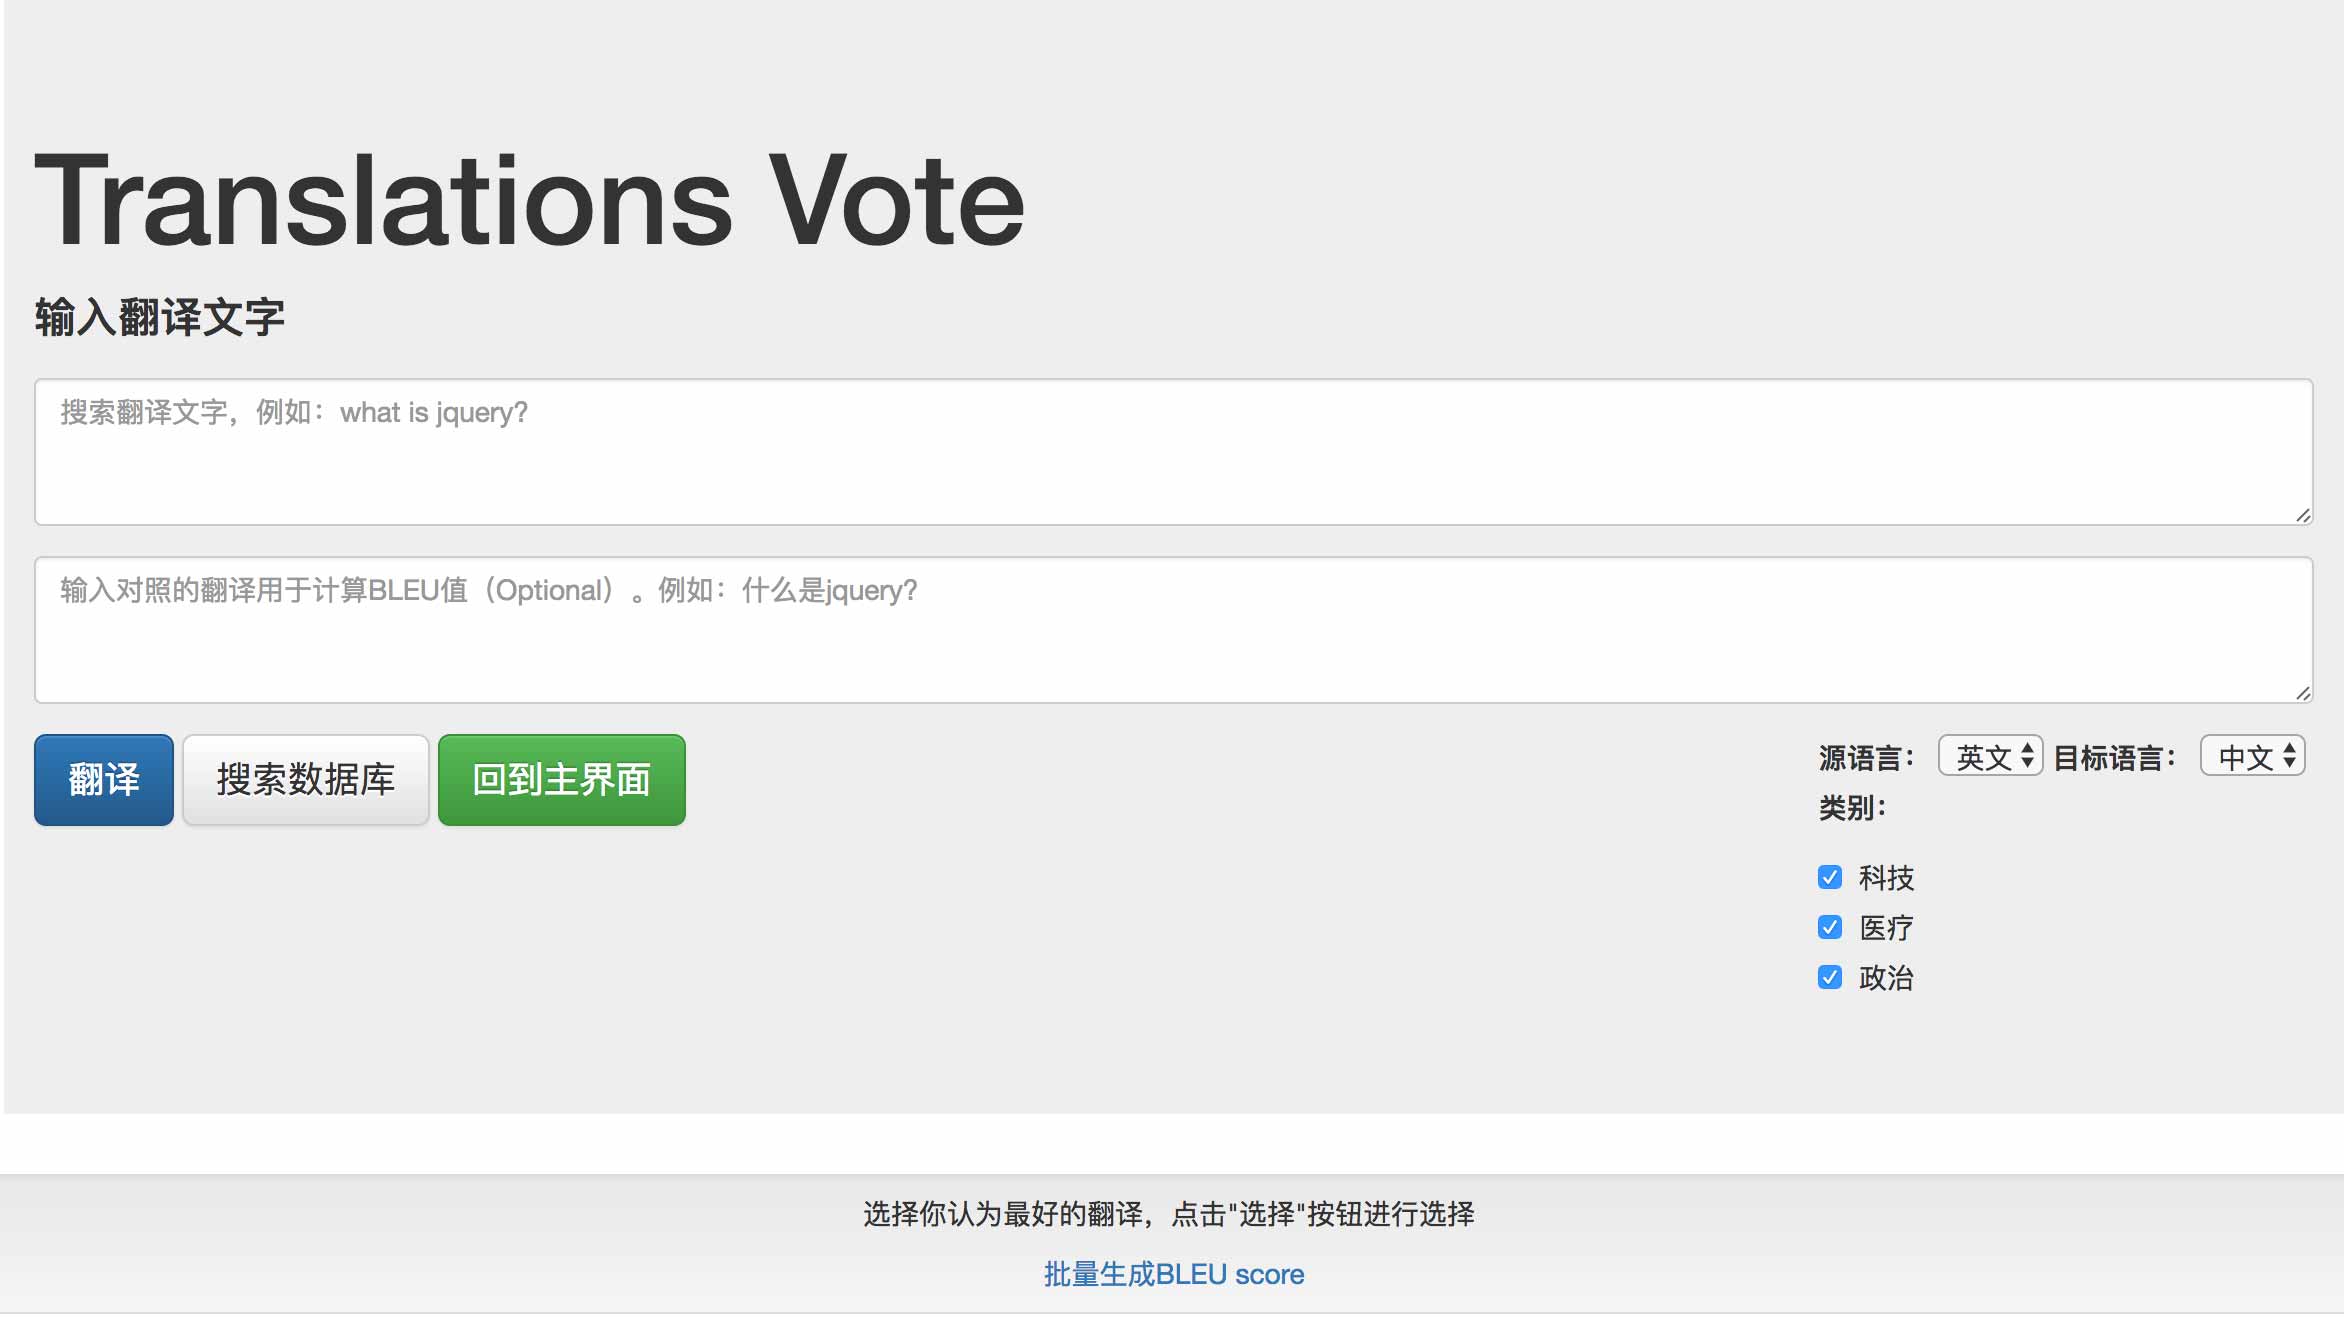Image resolution: width=2344 pixels, height=1318 pixels.
Task: Click into the BLEU reference translation box
Action: [x=1172, y=630]
